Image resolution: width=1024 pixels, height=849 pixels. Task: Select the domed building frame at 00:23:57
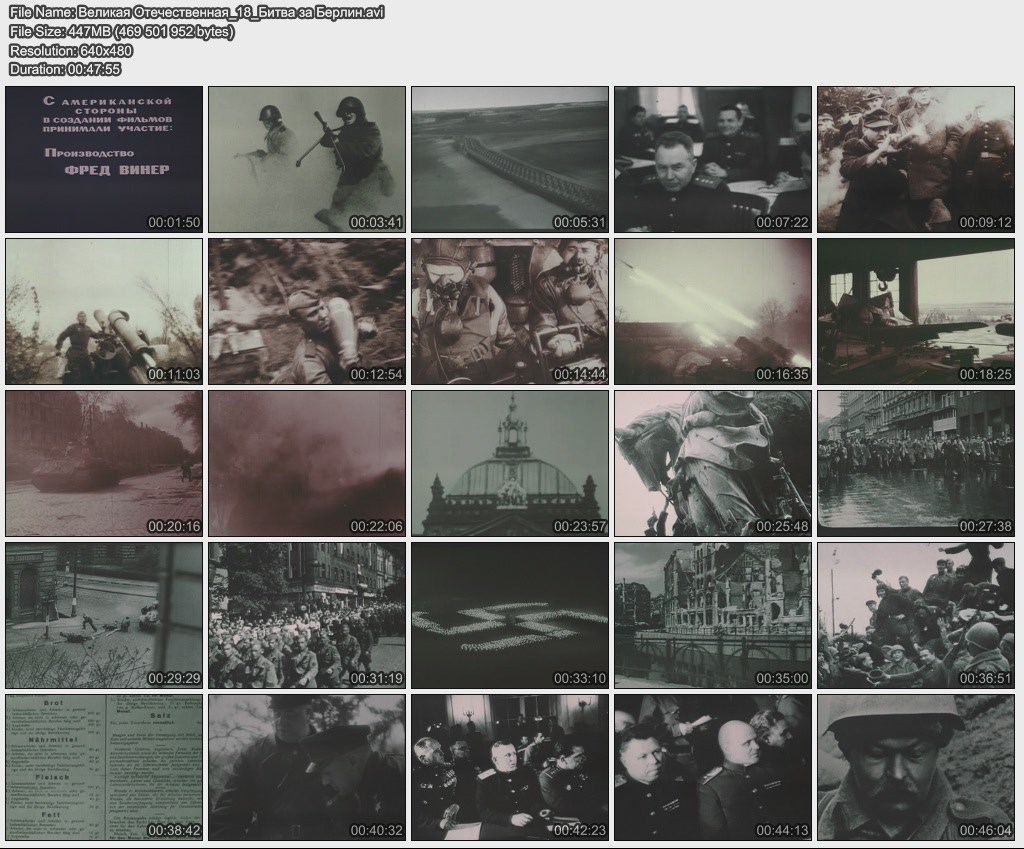[510, 463]
